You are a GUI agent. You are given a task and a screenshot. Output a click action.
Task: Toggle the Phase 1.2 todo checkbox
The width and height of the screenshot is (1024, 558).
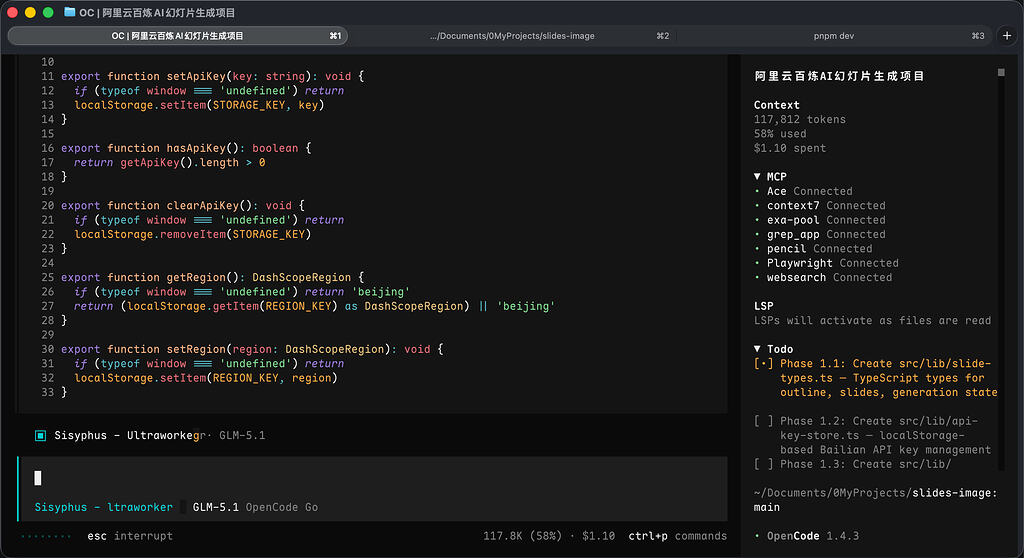click(x=763, y=421)
